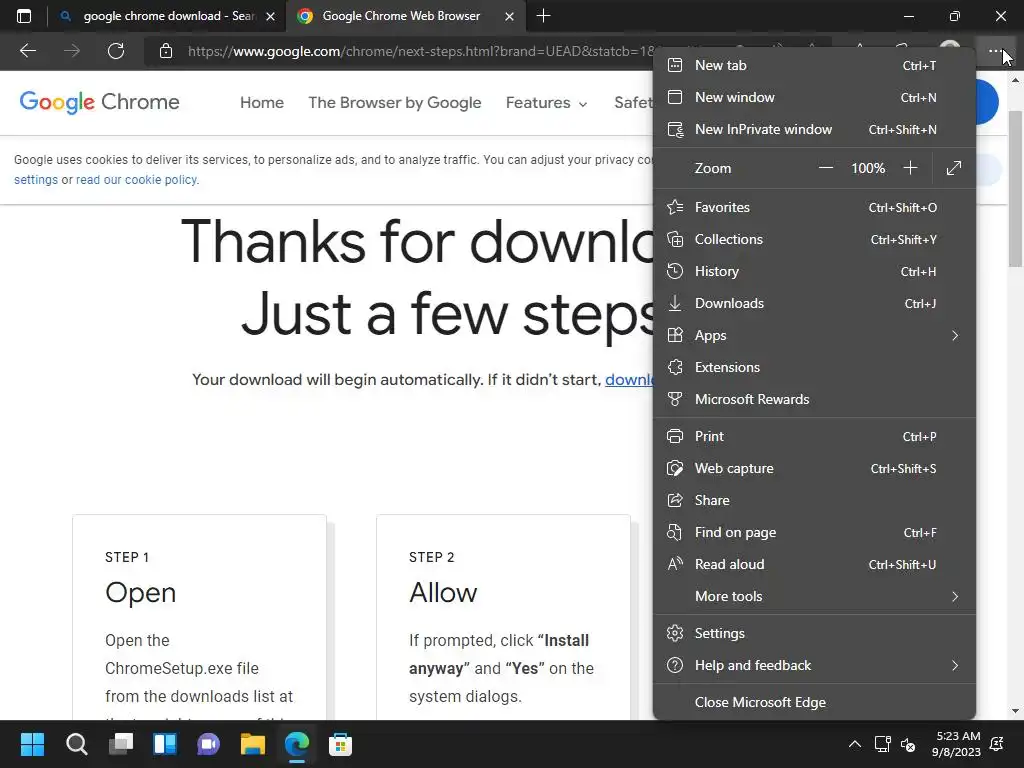Click the Extensions puzzle icon

point(675,367)
